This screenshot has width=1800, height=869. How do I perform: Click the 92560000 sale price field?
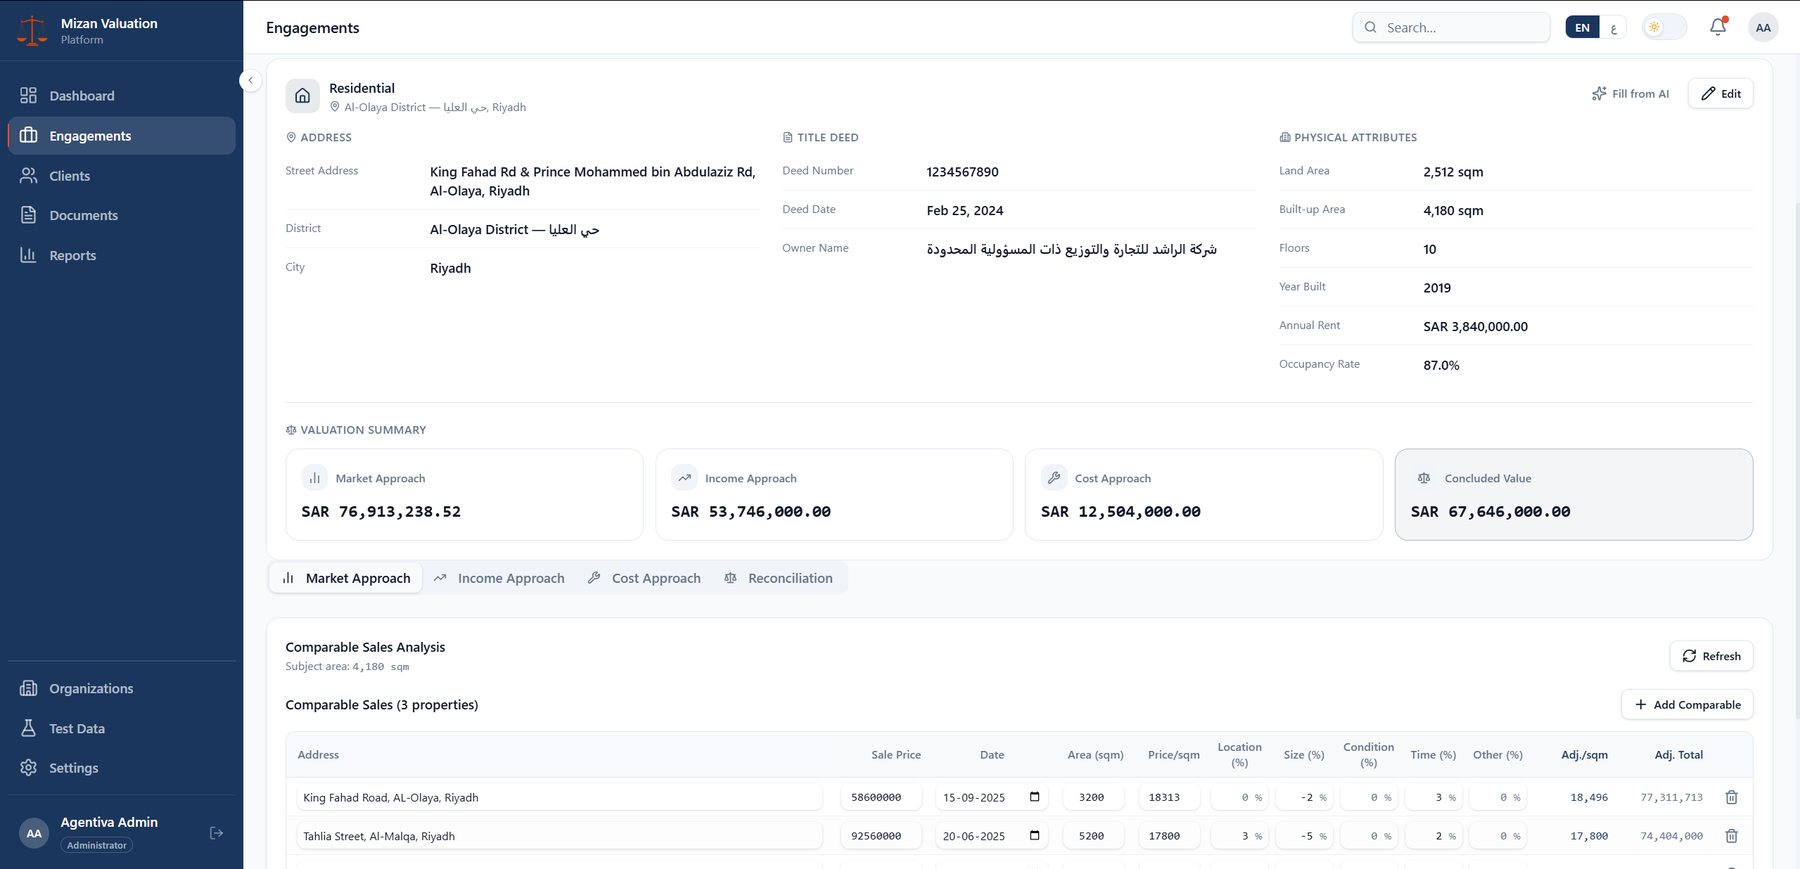point(880,836)
